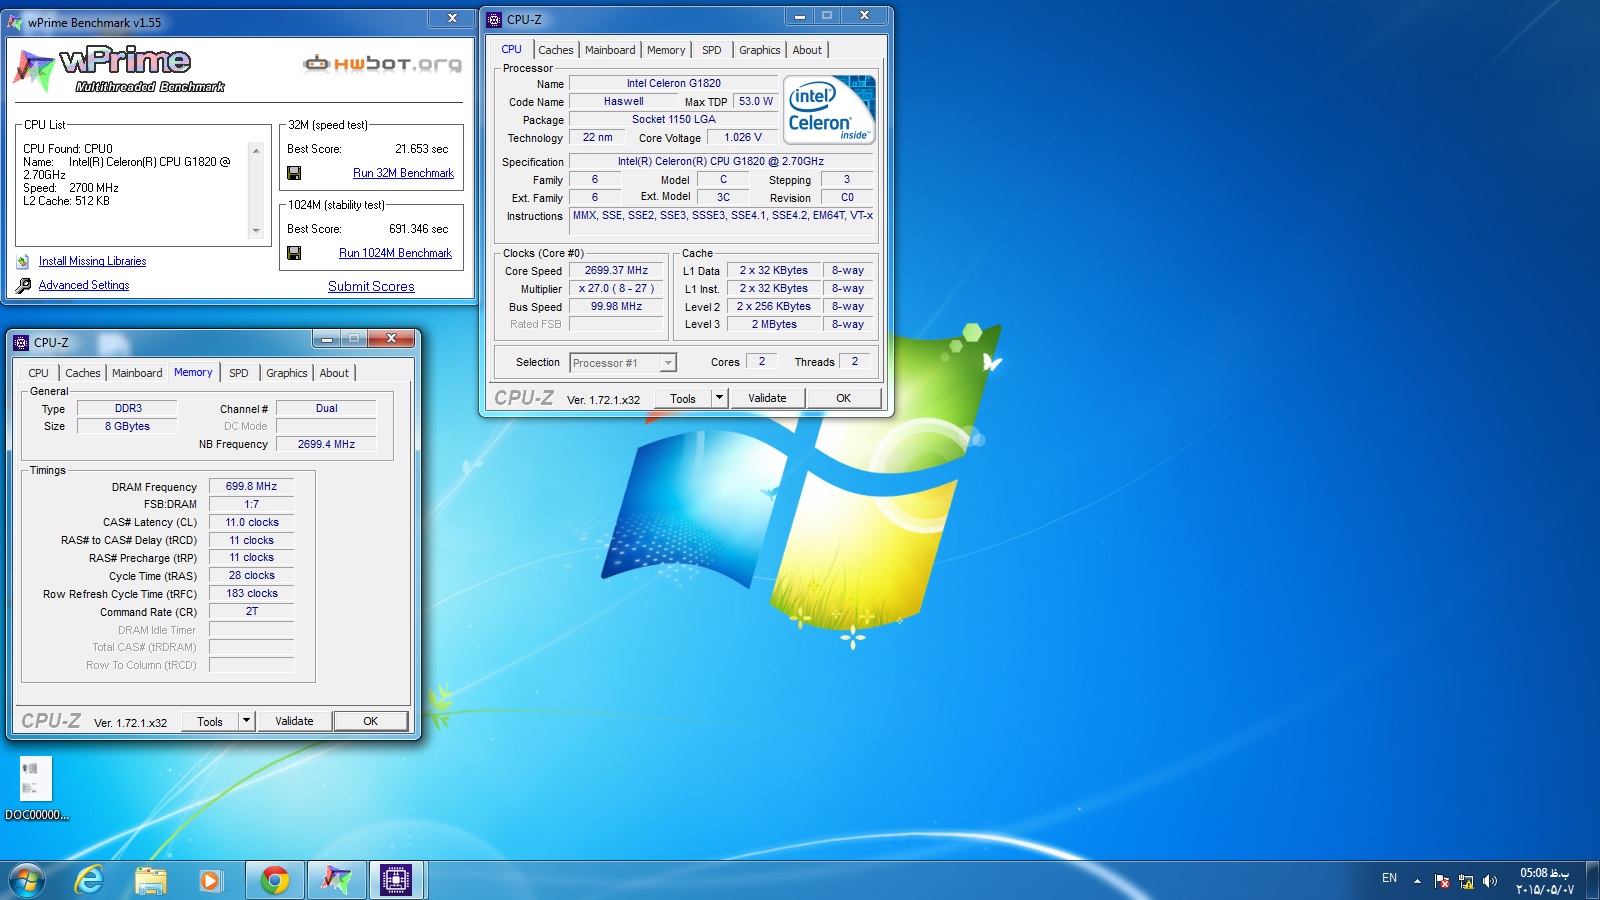The image size is (1600, 900).
Task: Open the Action Center flag tray icon
Action: 1442,881
